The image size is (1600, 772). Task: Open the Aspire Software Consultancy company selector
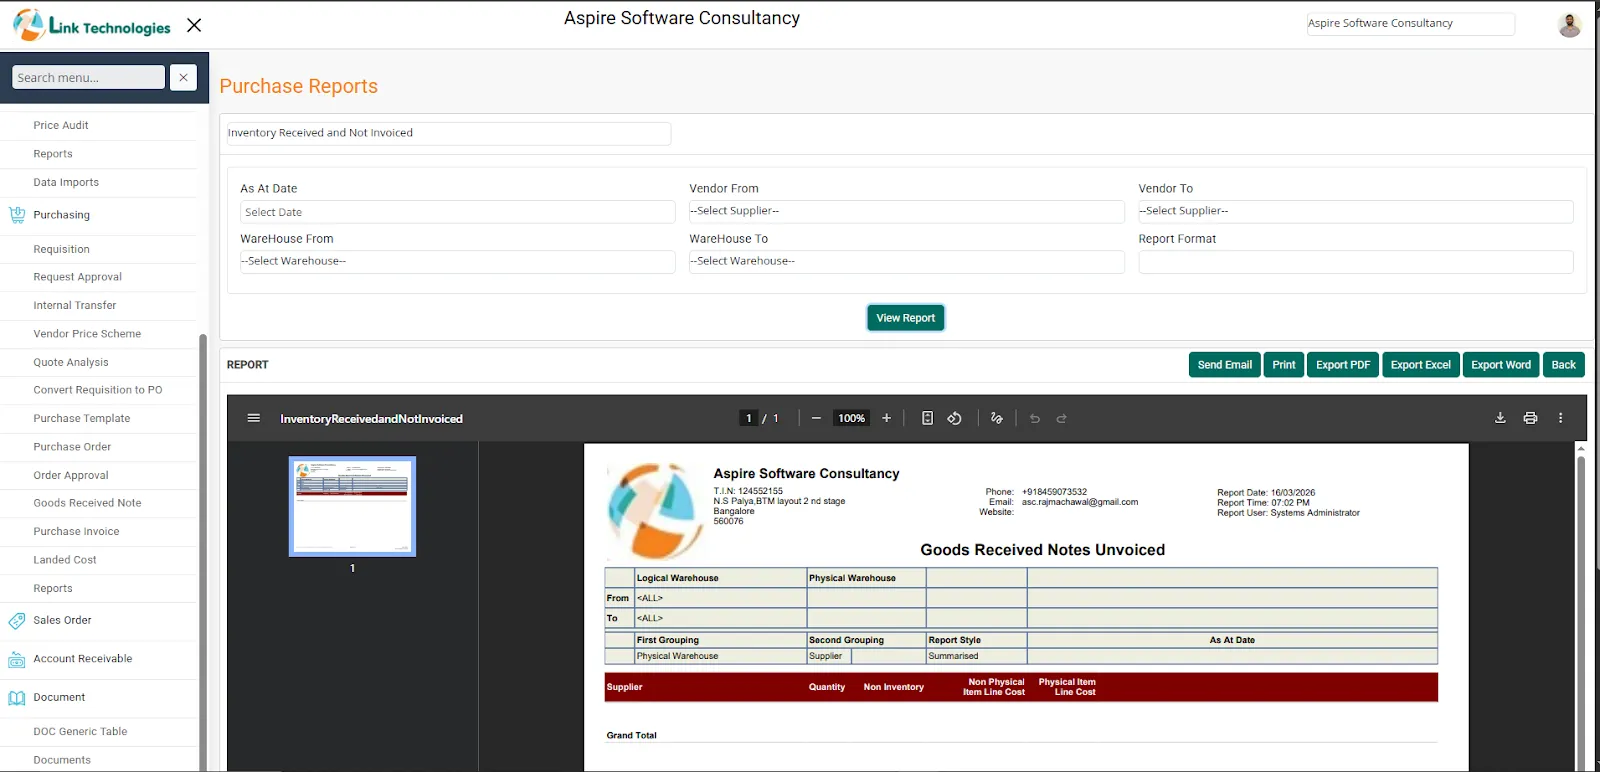click(1410, 23)
